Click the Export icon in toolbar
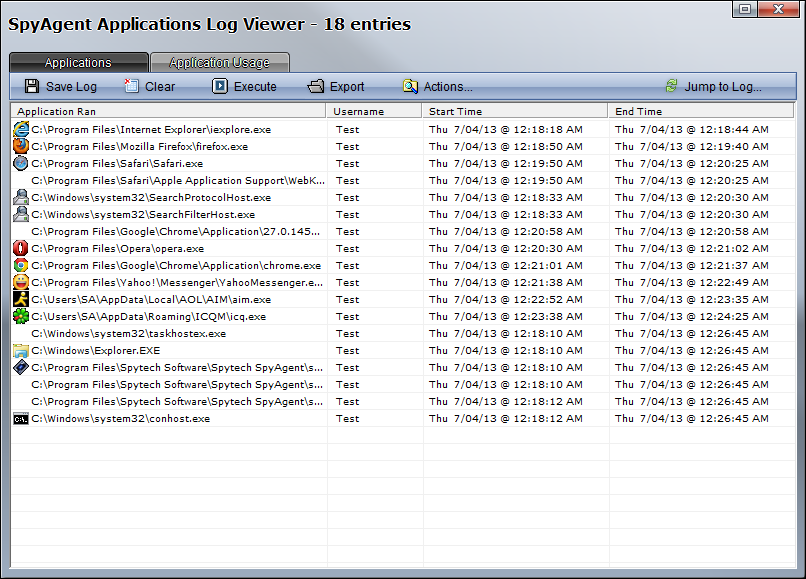806x579 pixels. pos(316,87)
